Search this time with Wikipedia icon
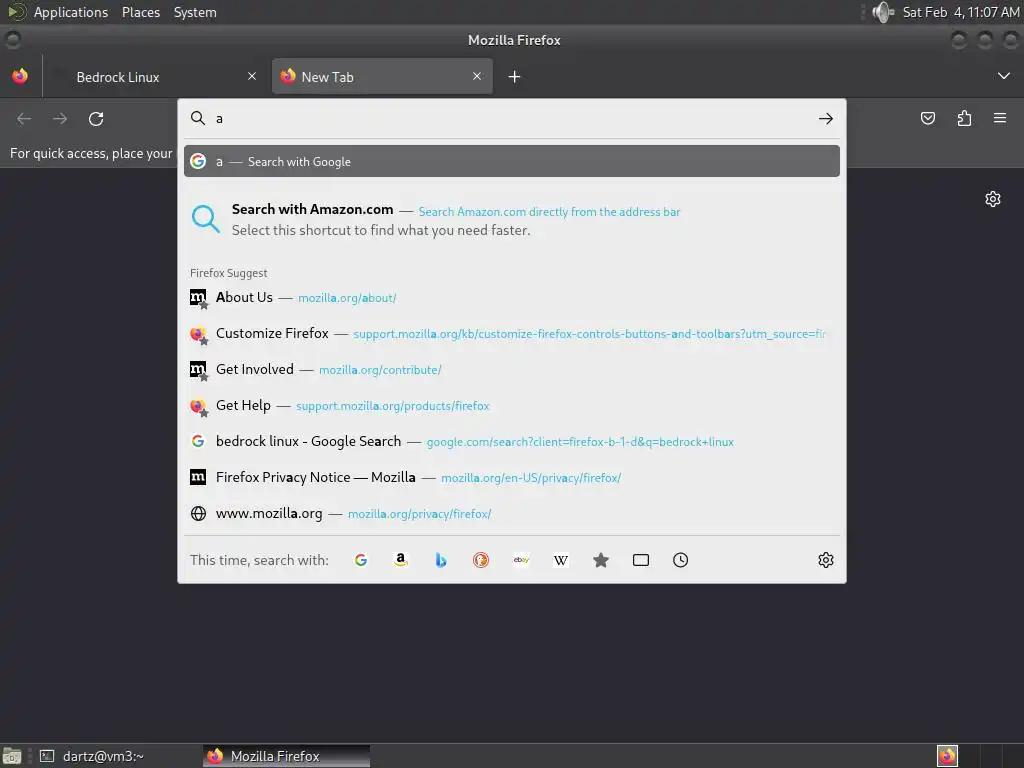The height and width of the screenshot is (768, 1024). pyautogui.click(x=561, y=560)
